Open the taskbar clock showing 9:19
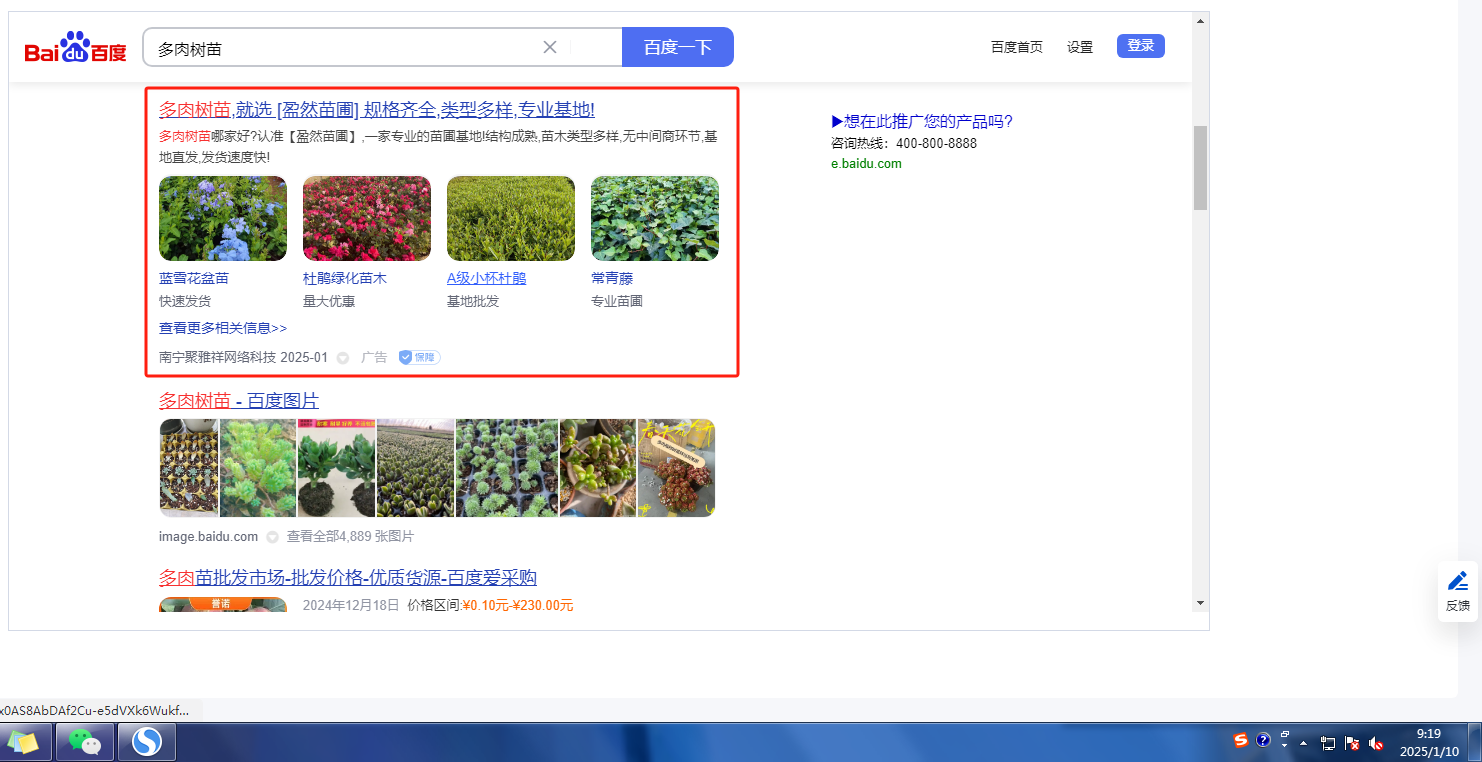 [x=1429, y=742]
